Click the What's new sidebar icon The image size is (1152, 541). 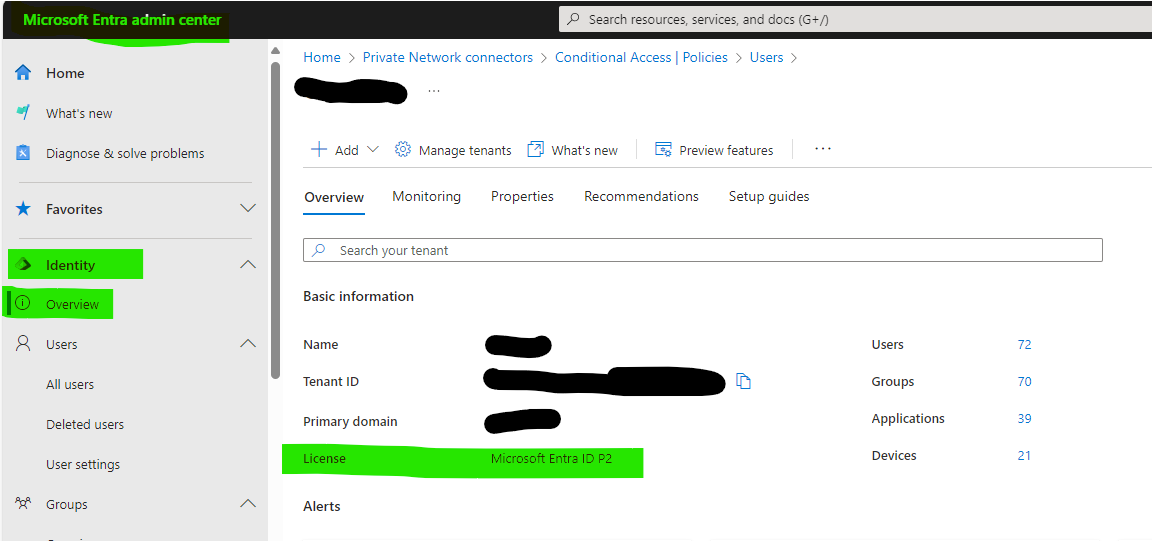24,112
